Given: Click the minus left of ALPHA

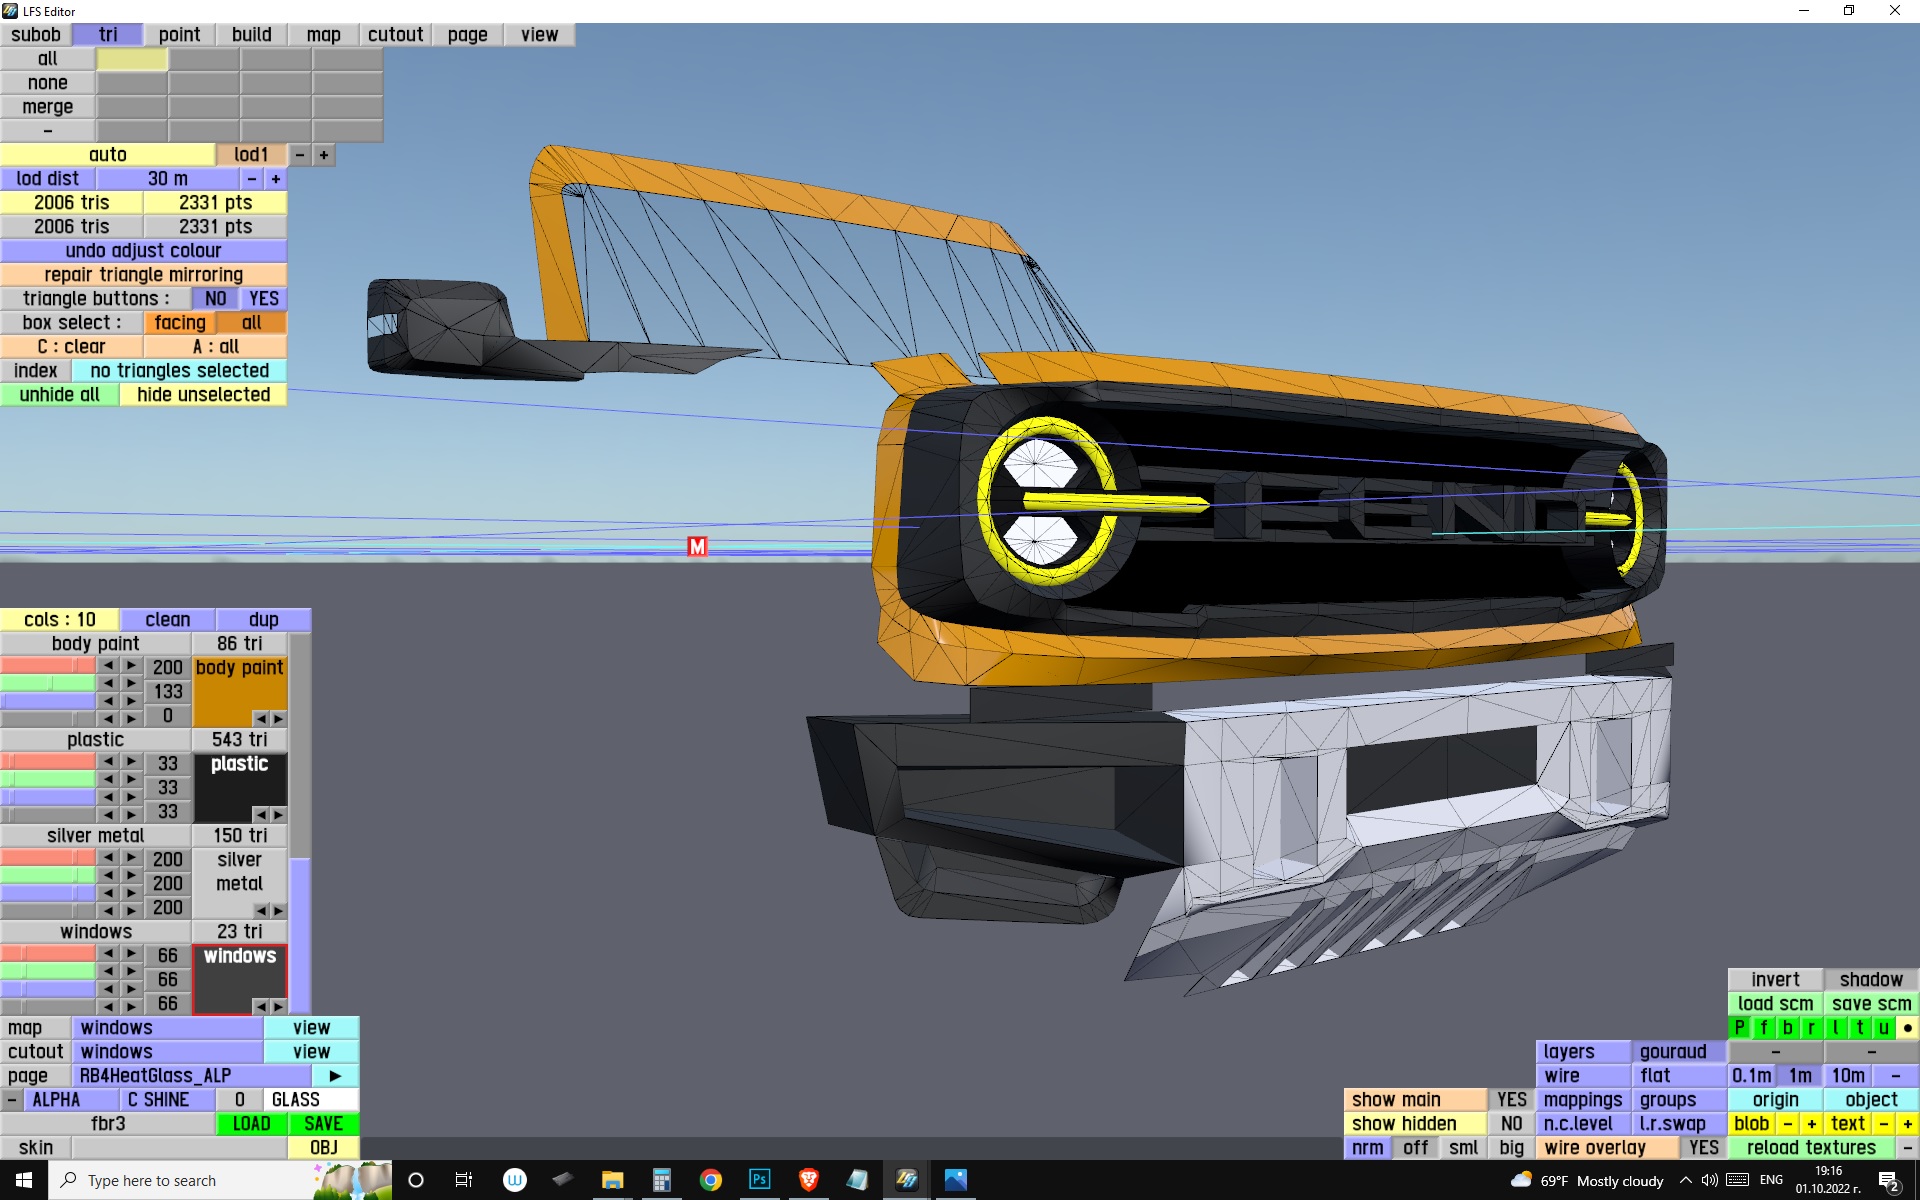Looking at the screenshot, I should 11,1100.
